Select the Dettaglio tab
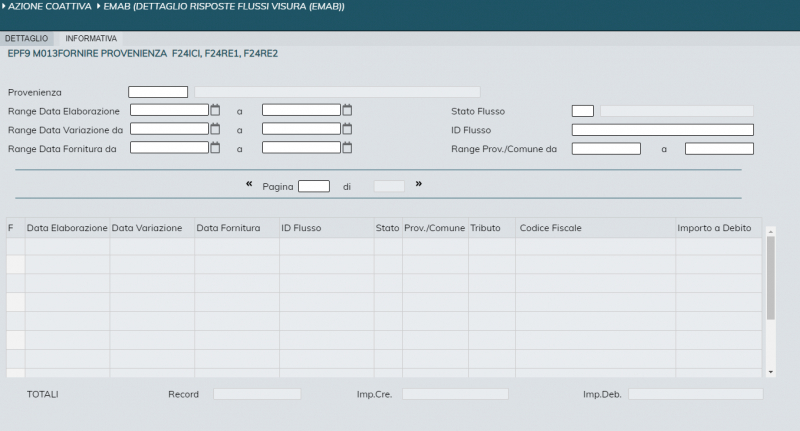The image size is (800, 431). (x=26, y=38)
